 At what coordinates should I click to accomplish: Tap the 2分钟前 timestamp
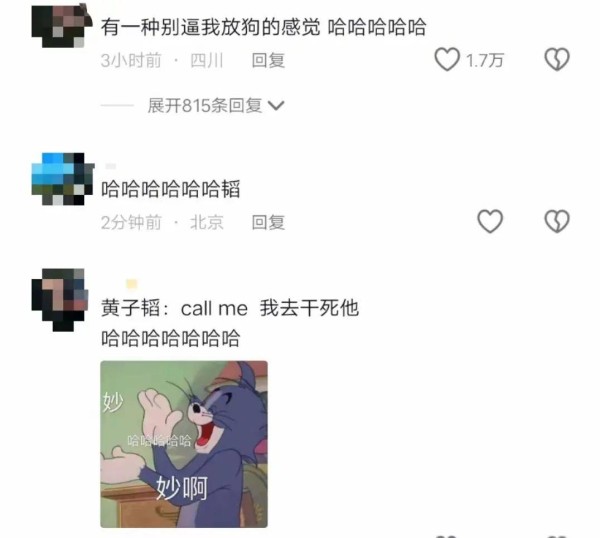pos(131,222)
